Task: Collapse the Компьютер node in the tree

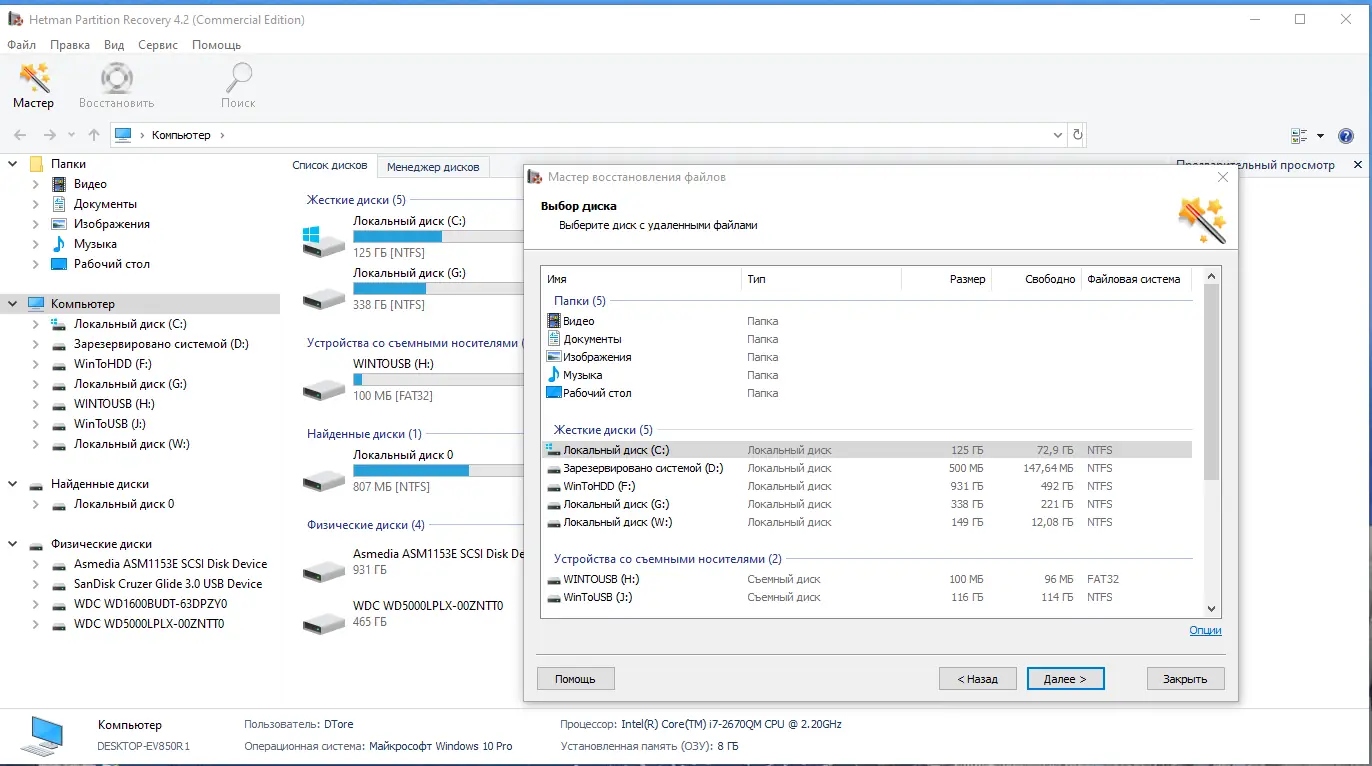Action: 13,304
